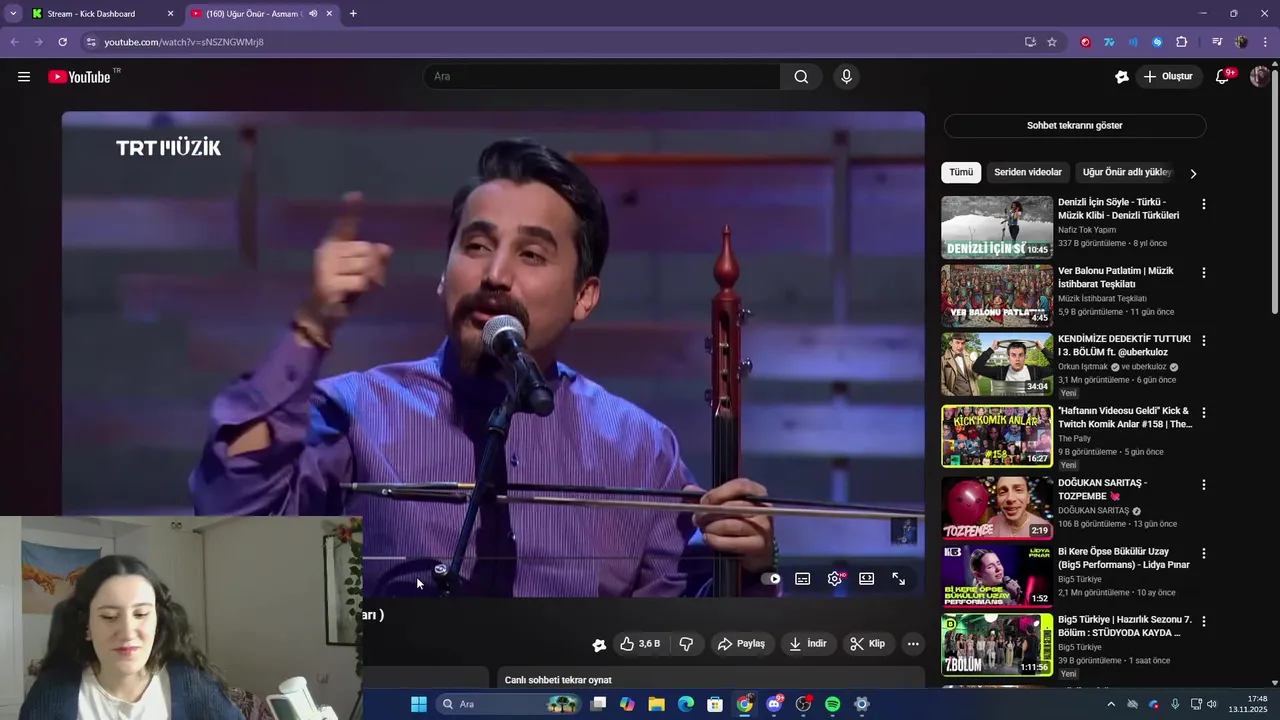Viewport: 1280px width, 720px height.
Task: Toggle autoplay switch in the player
Action: 771,579
